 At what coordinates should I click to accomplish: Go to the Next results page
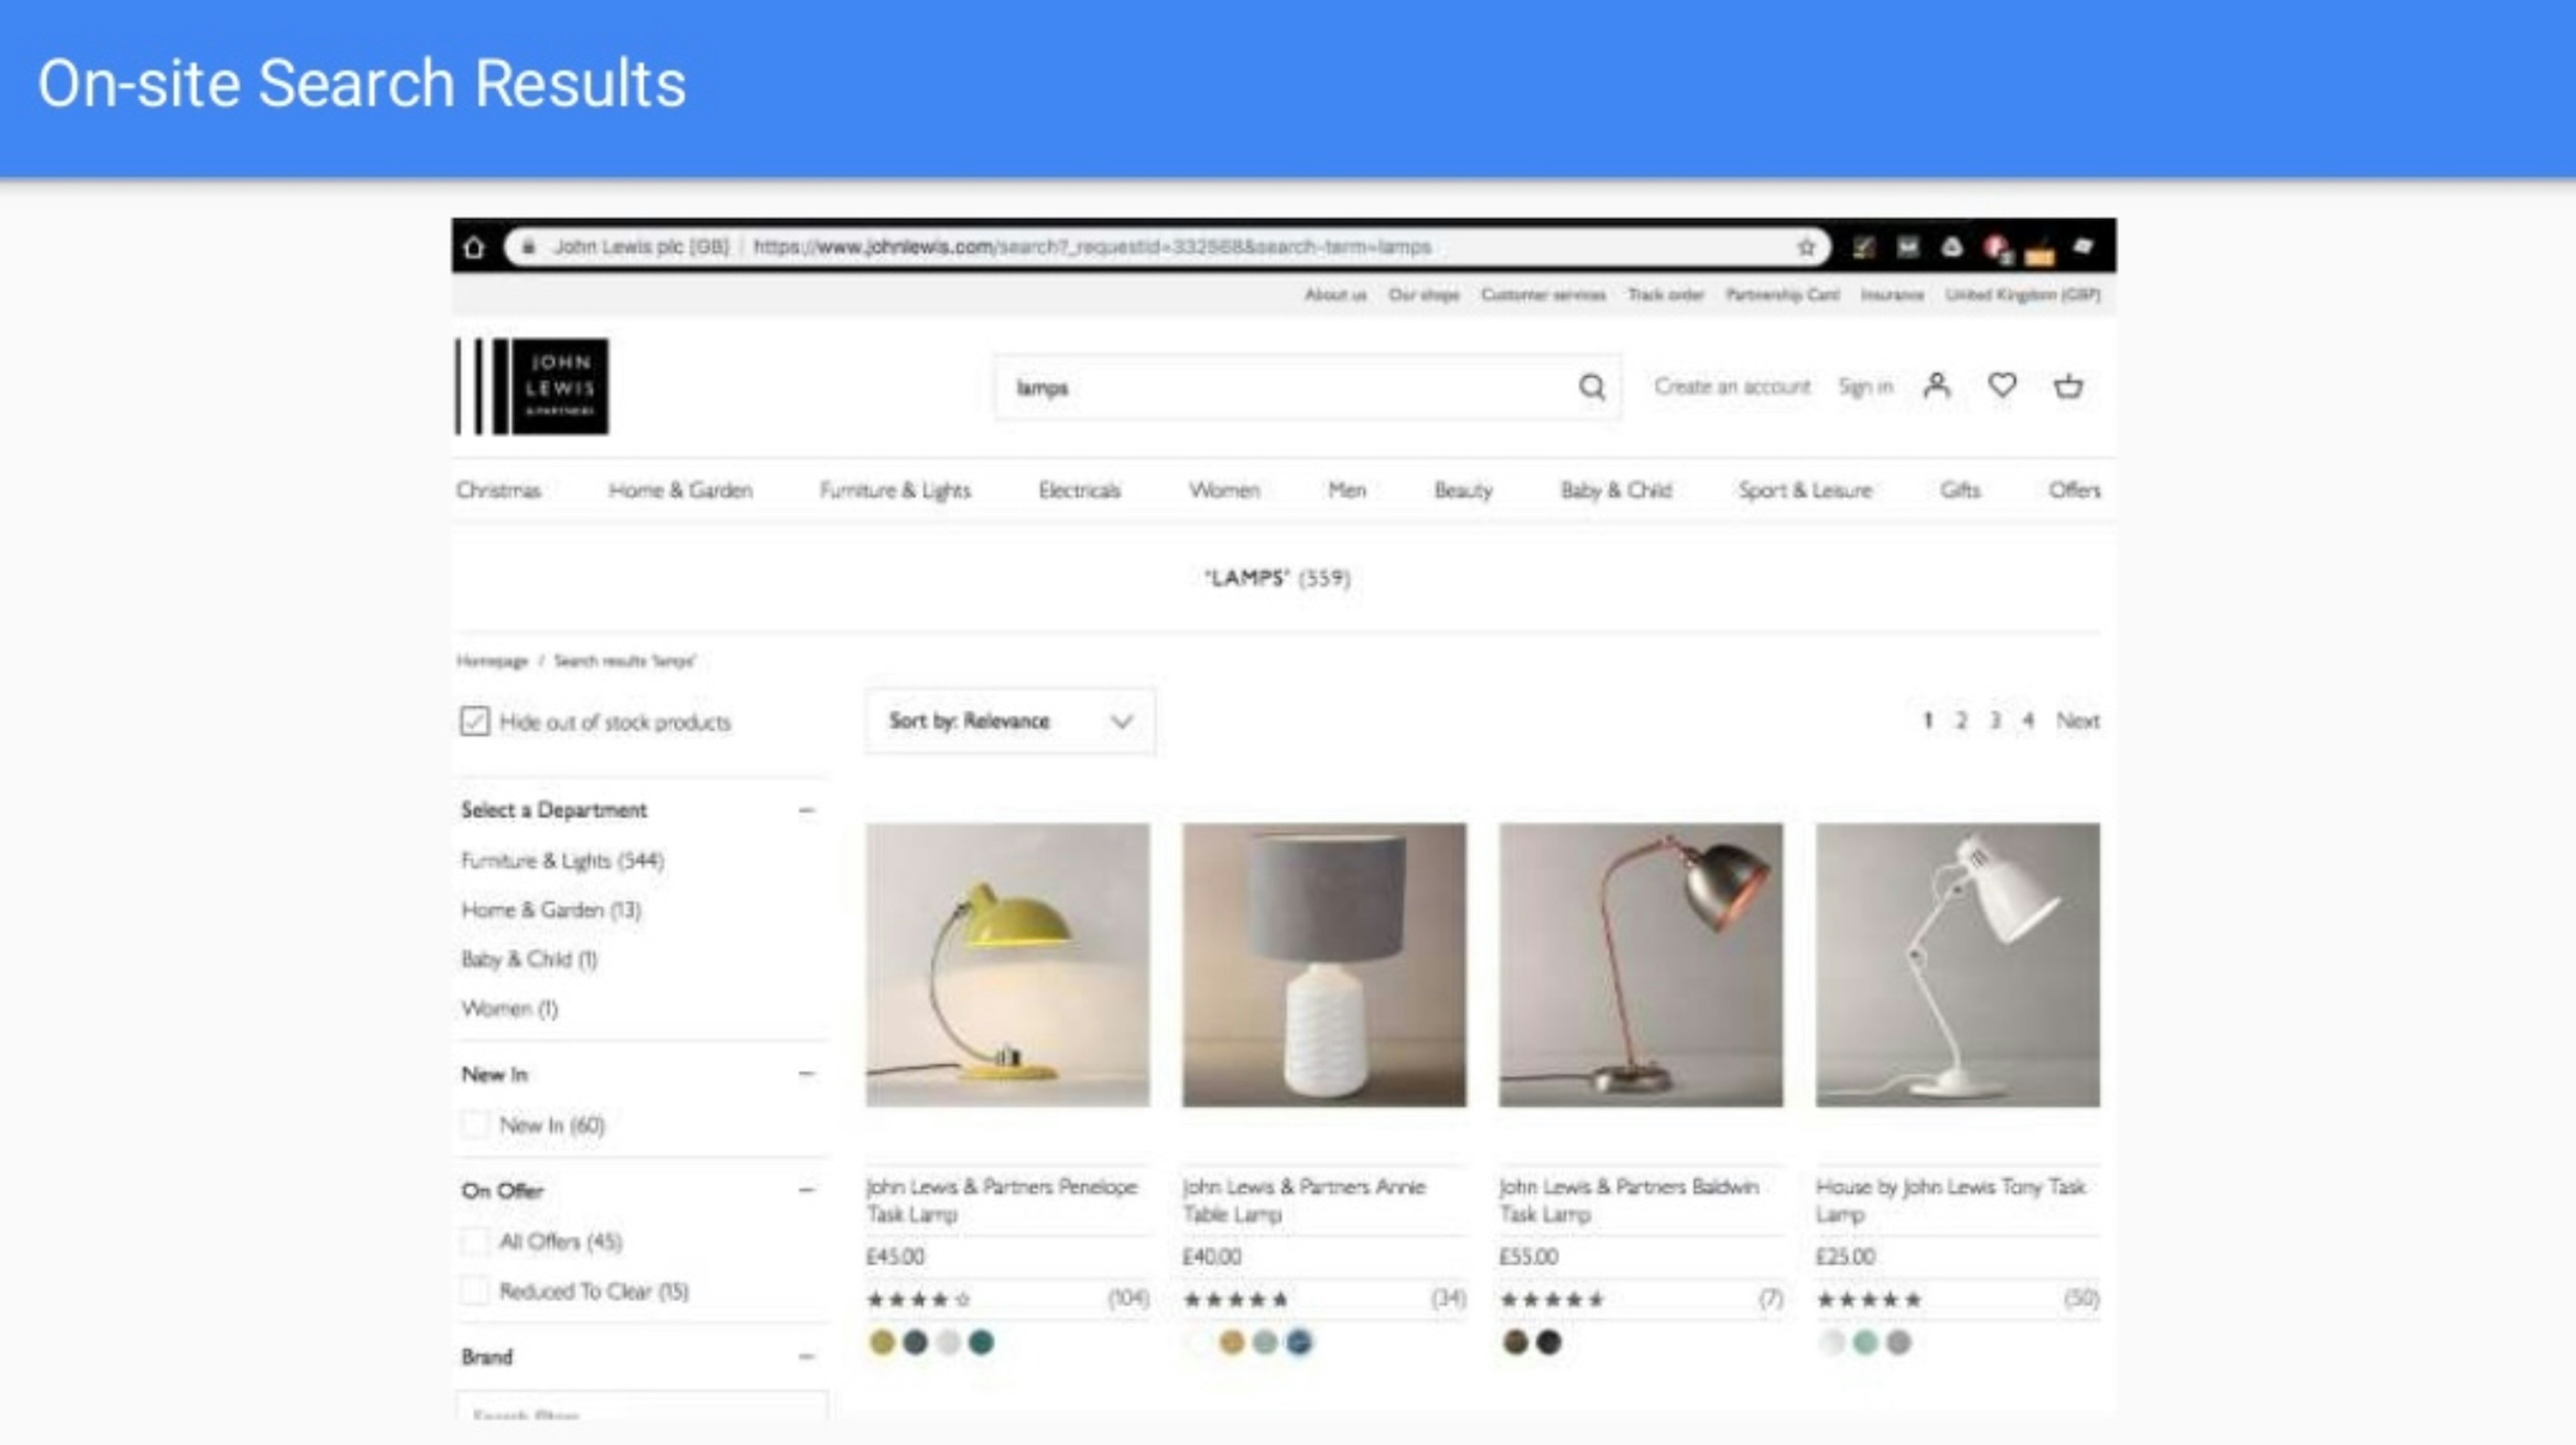point(2077,720)
